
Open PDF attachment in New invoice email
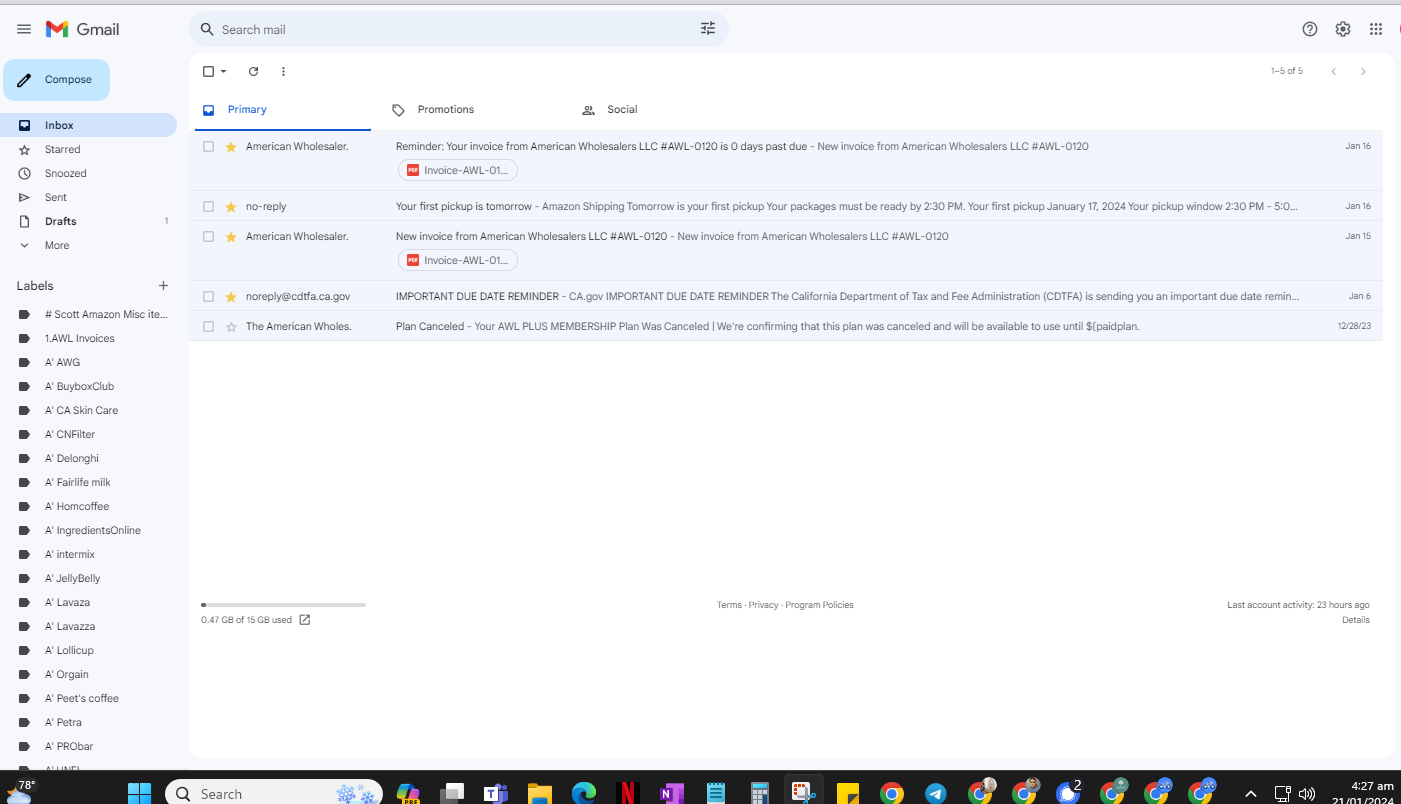click(x=458, y=260)
